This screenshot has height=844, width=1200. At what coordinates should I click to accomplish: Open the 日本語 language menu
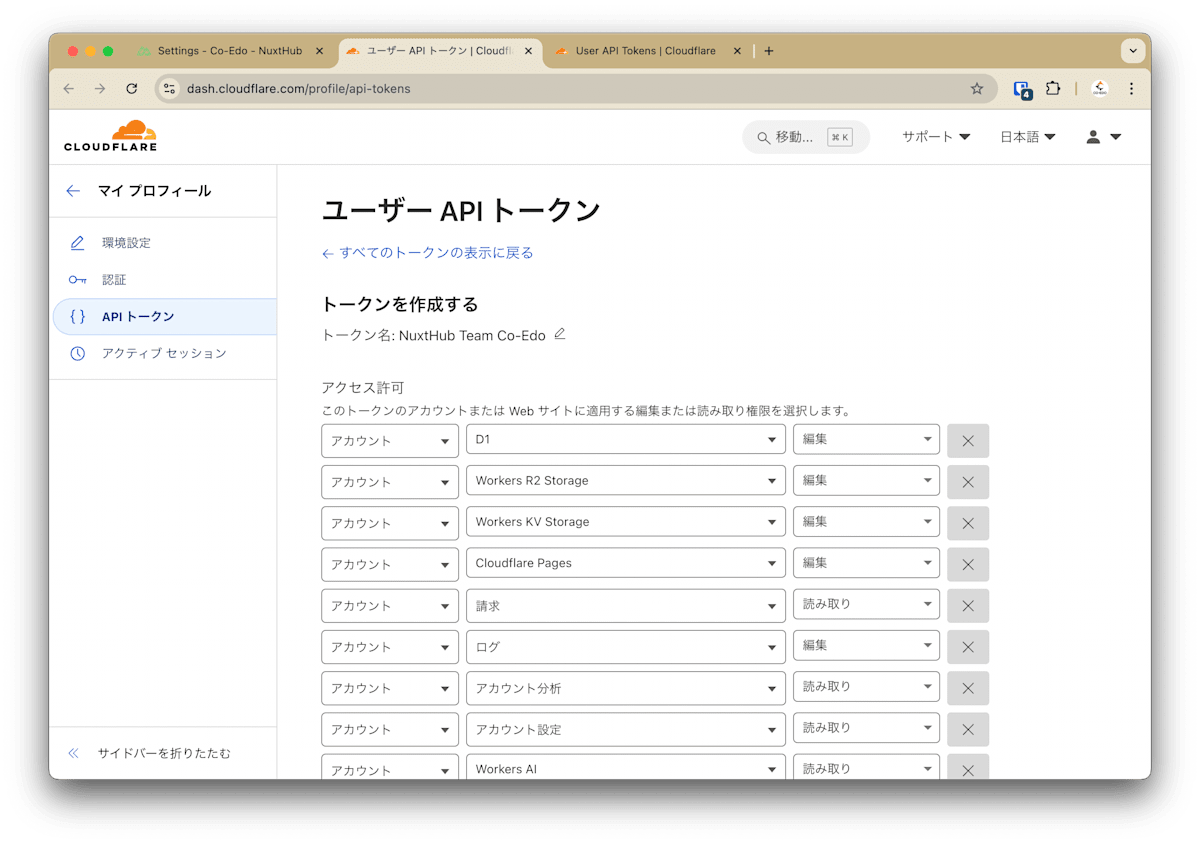(1028, 137)
